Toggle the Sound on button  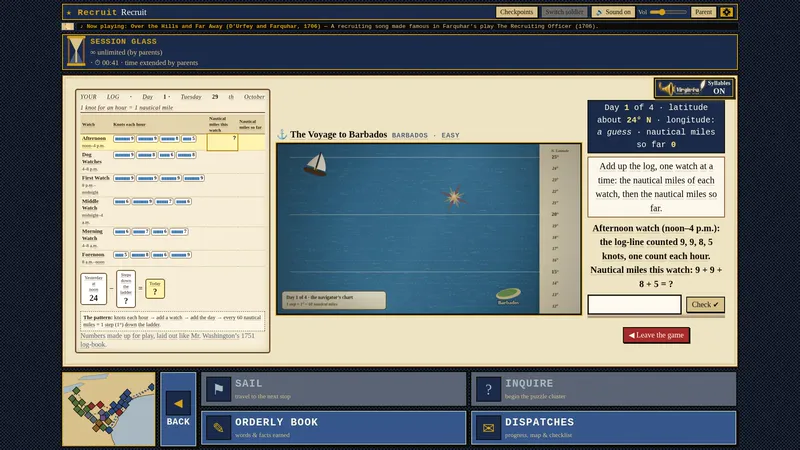[x=613, y=12]
